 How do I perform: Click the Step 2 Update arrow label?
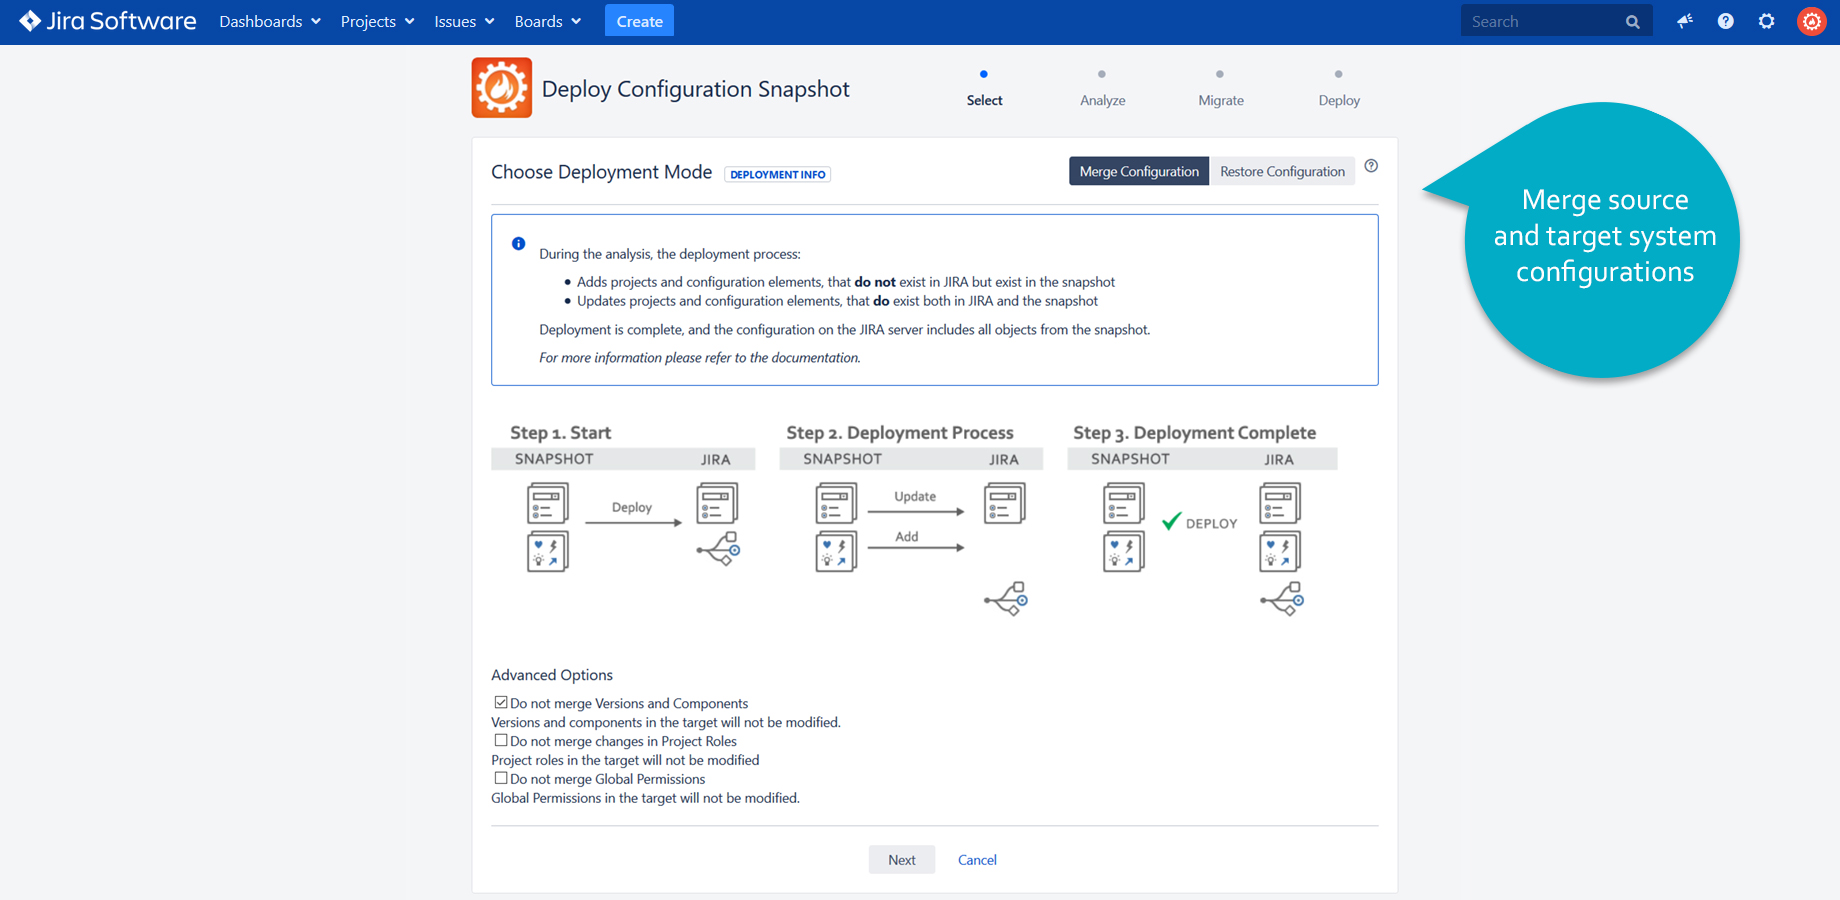point(915,496)
